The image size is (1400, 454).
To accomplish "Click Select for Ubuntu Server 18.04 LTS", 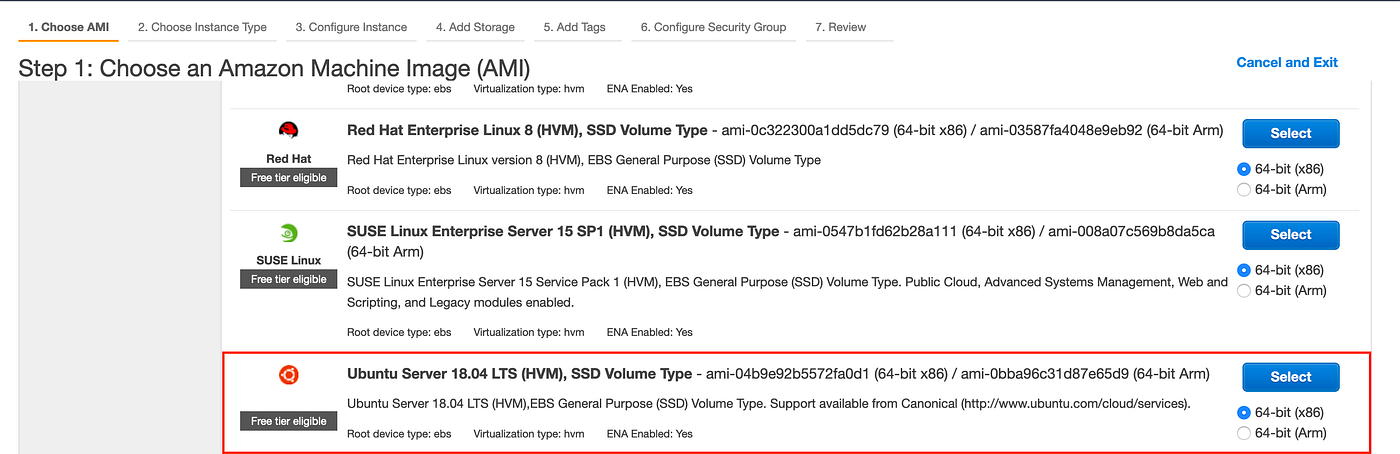I will point(1290,377).
